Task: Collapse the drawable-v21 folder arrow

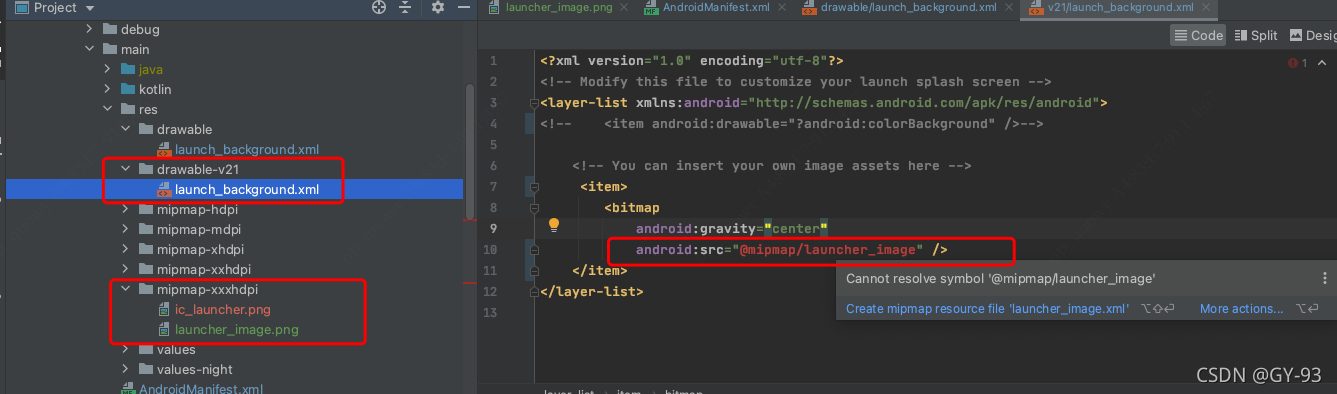Action: click(125, 169)
